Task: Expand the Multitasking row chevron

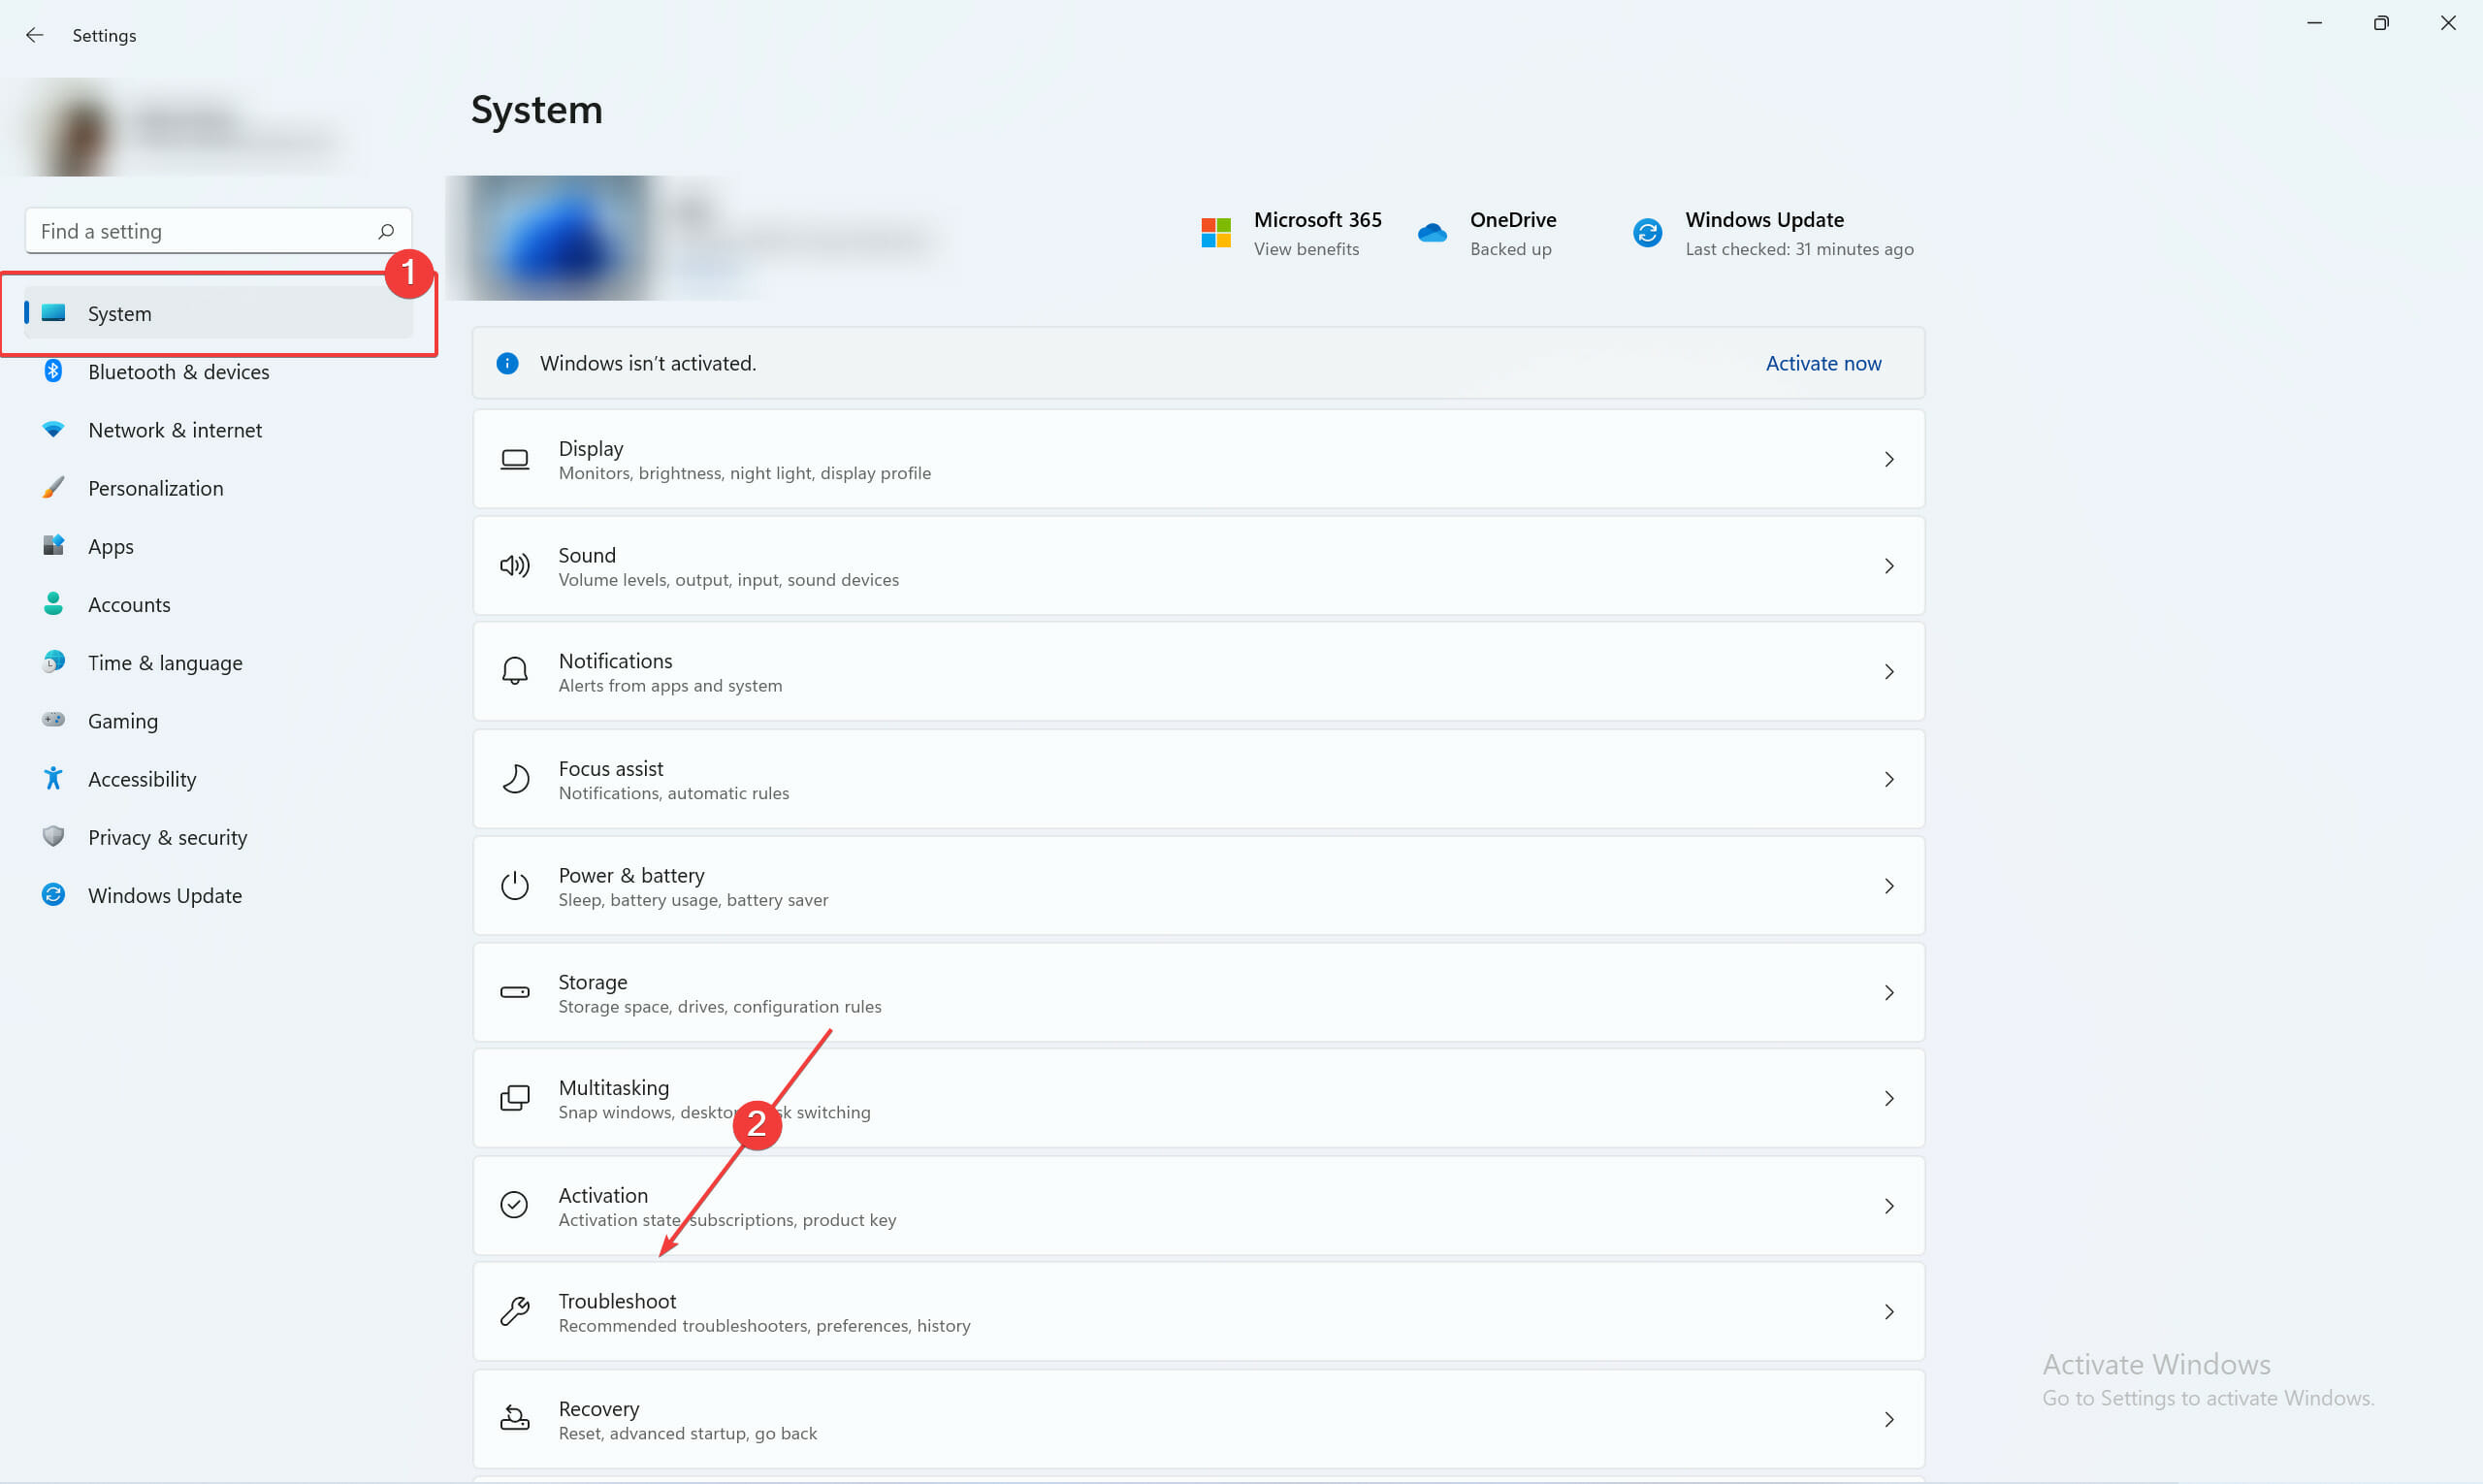Action: (1889, 1098)
